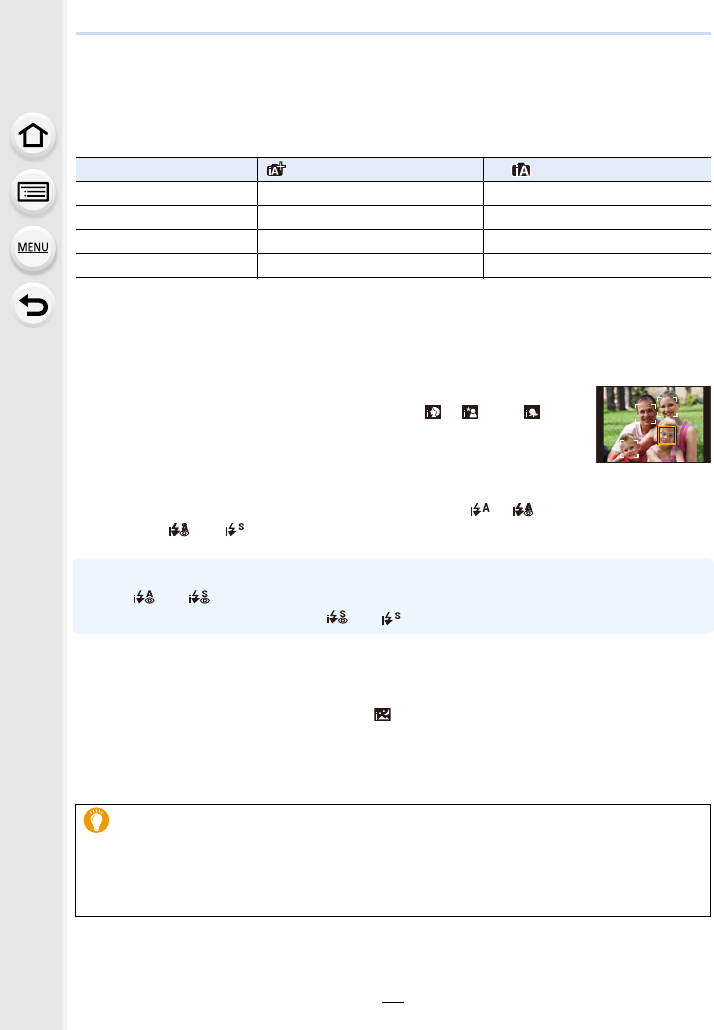
Task: Click the orange face-detection frame in photo
Action: (667, 435)
